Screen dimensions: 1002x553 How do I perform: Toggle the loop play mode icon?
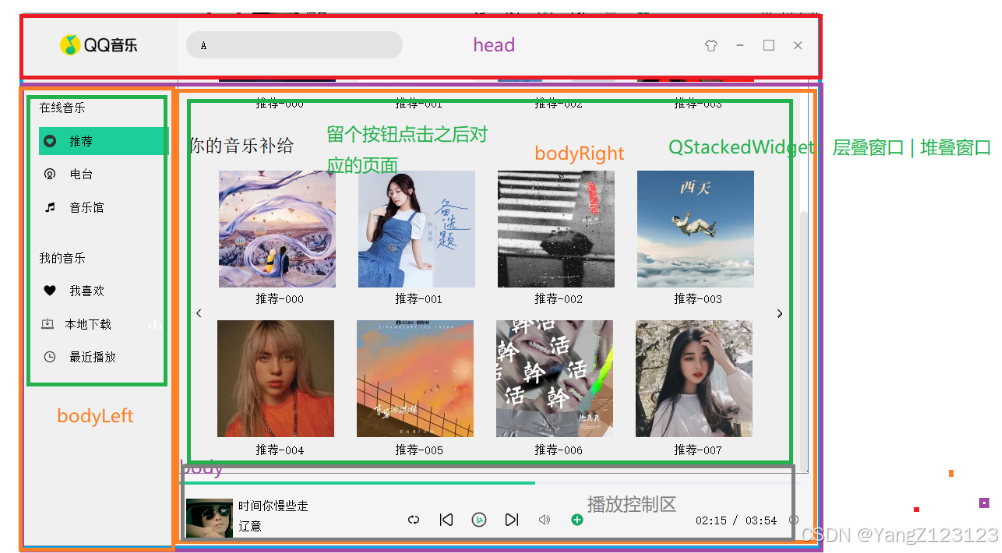point(413,520)
